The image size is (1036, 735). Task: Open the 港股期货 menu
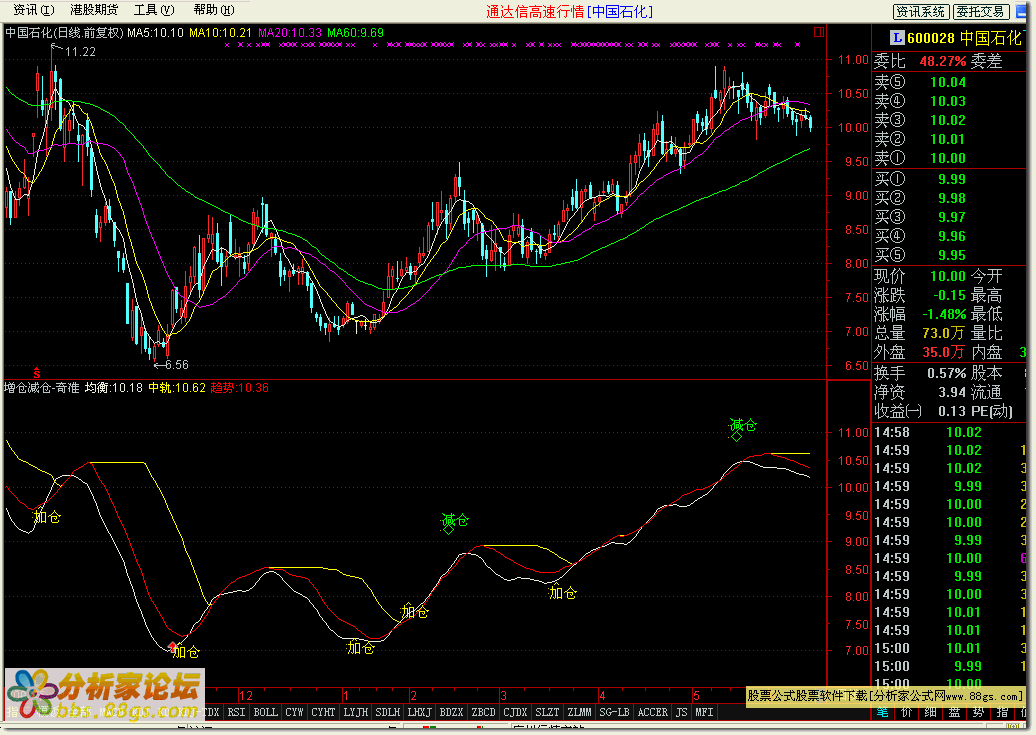[94, 10]
